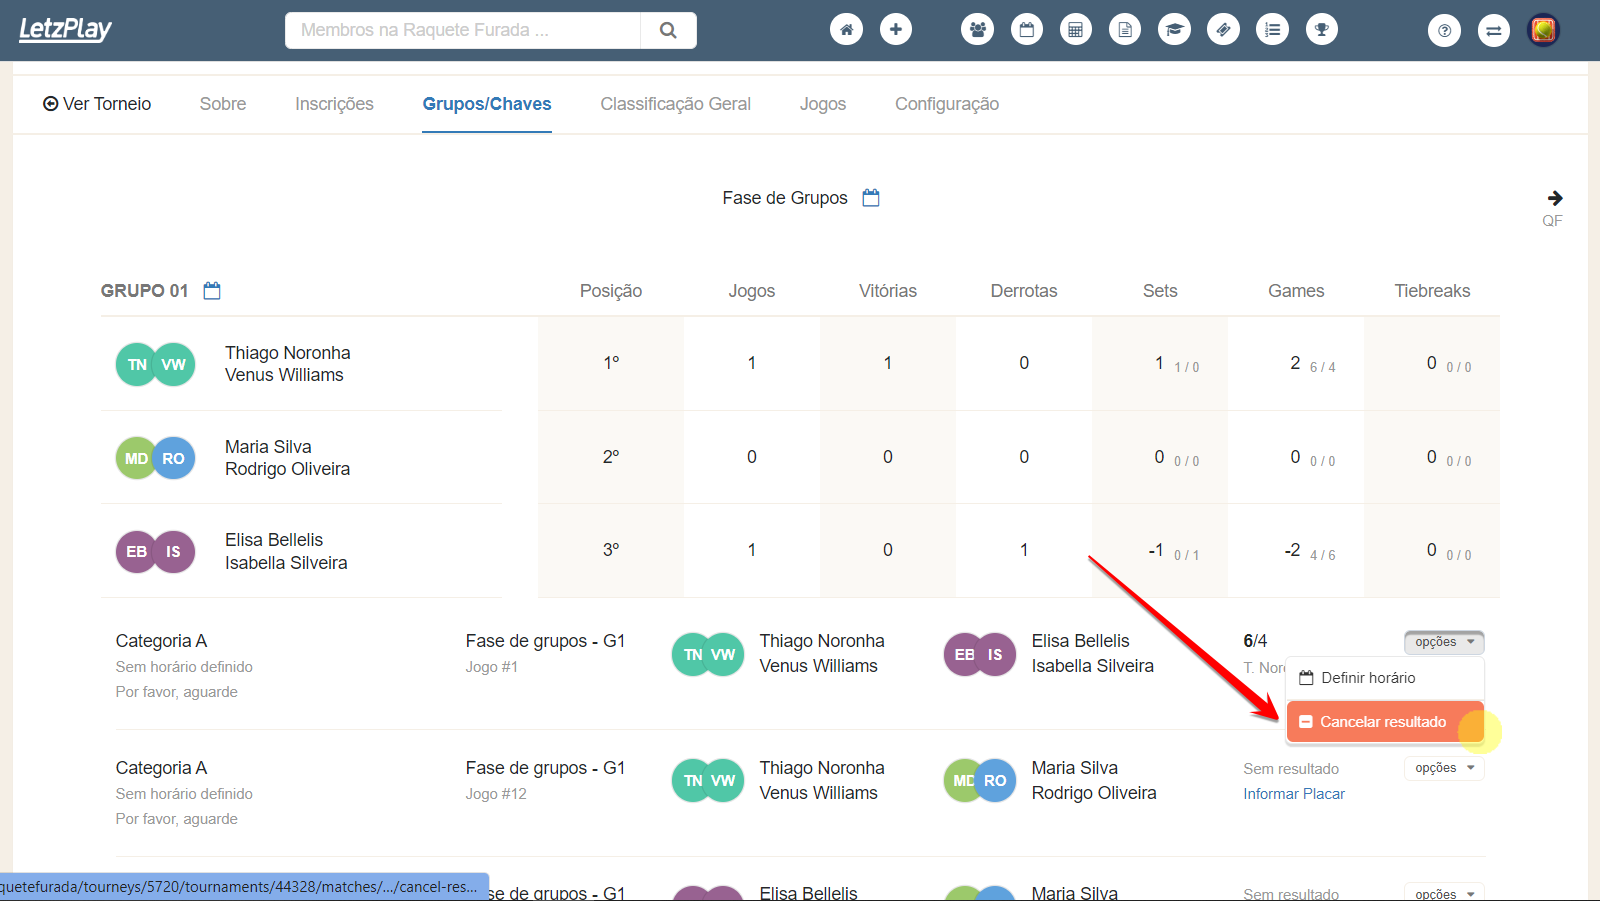The image size is (1600, 901).
Task: Go to next phase QF arrow
Action: pos(1554,198)
